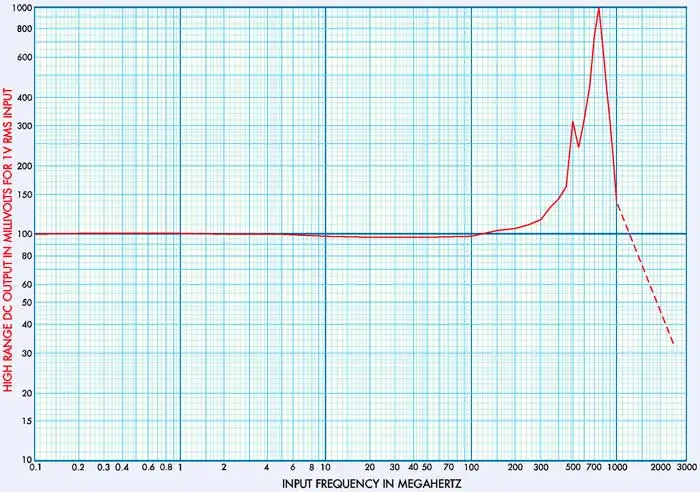The width and height of the screenshot is (700, 492).
Task: Click the highest peak of the red curve
Action: (599, 9)
